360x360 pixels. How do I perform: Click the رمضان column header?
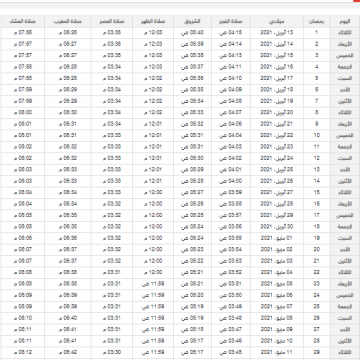317,21
